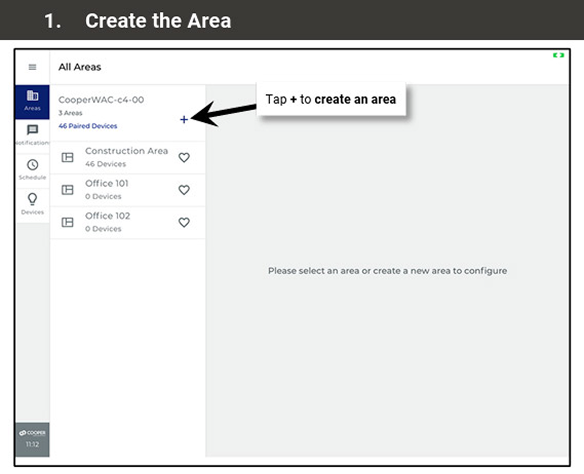
Task: Select the Office 102 area
Action: 128,222
